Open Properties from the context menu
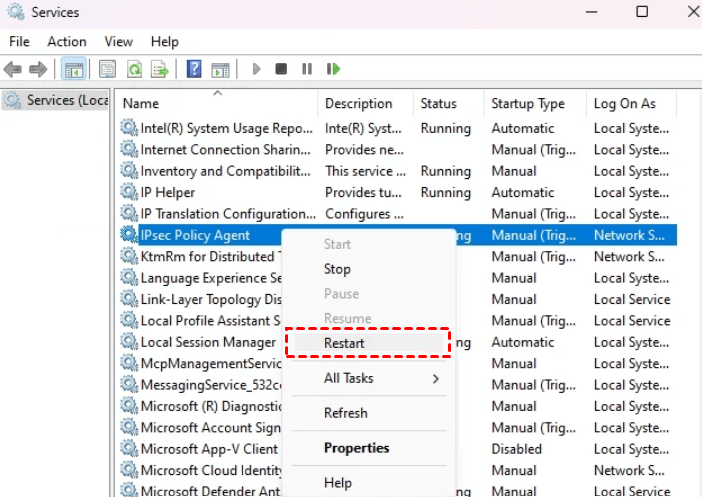Viewport: 702px width, 497px height. pos(356,448)
